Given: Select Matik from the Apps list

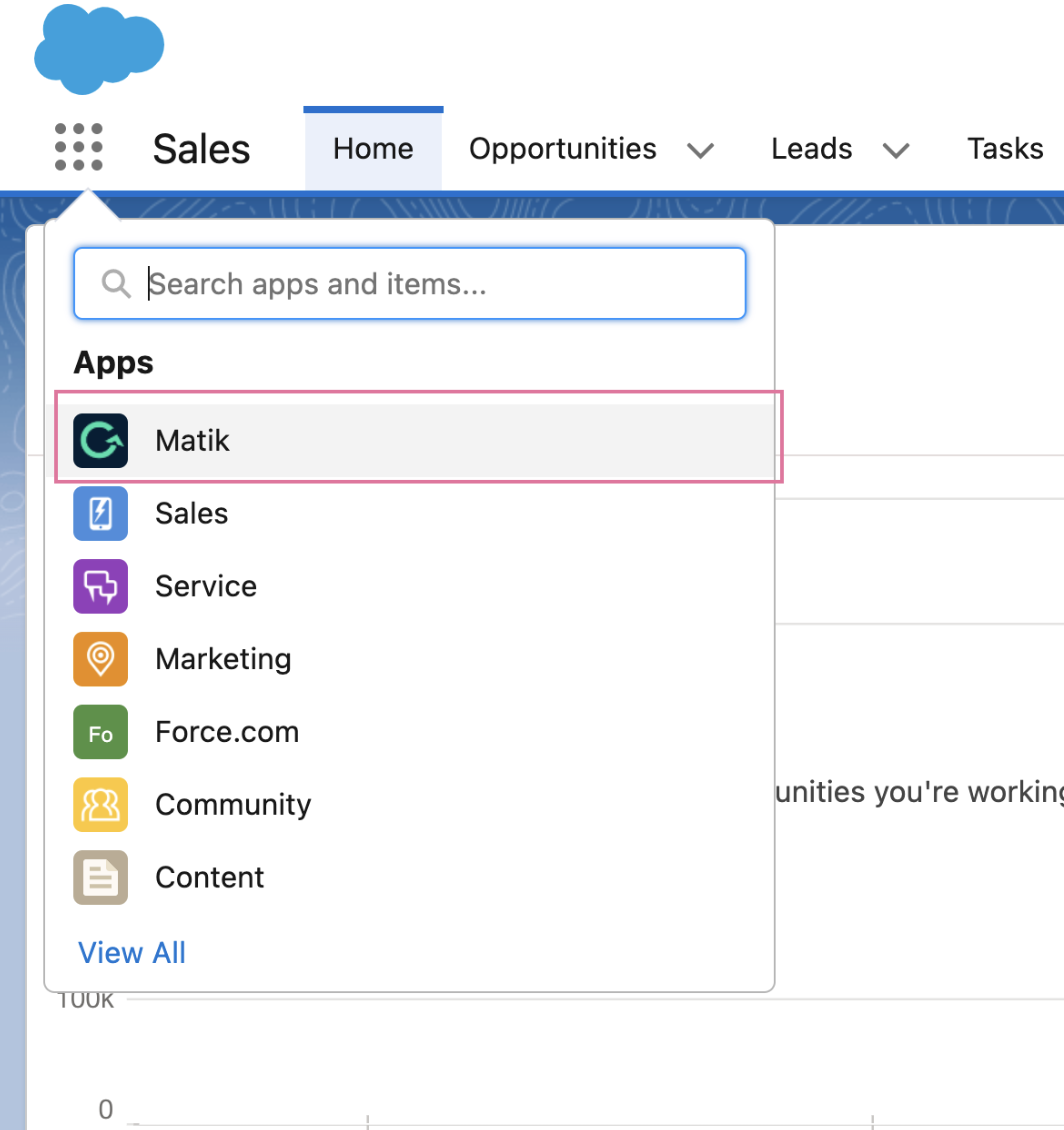Looking at the screenshot, I should click(x=410, y=440).
